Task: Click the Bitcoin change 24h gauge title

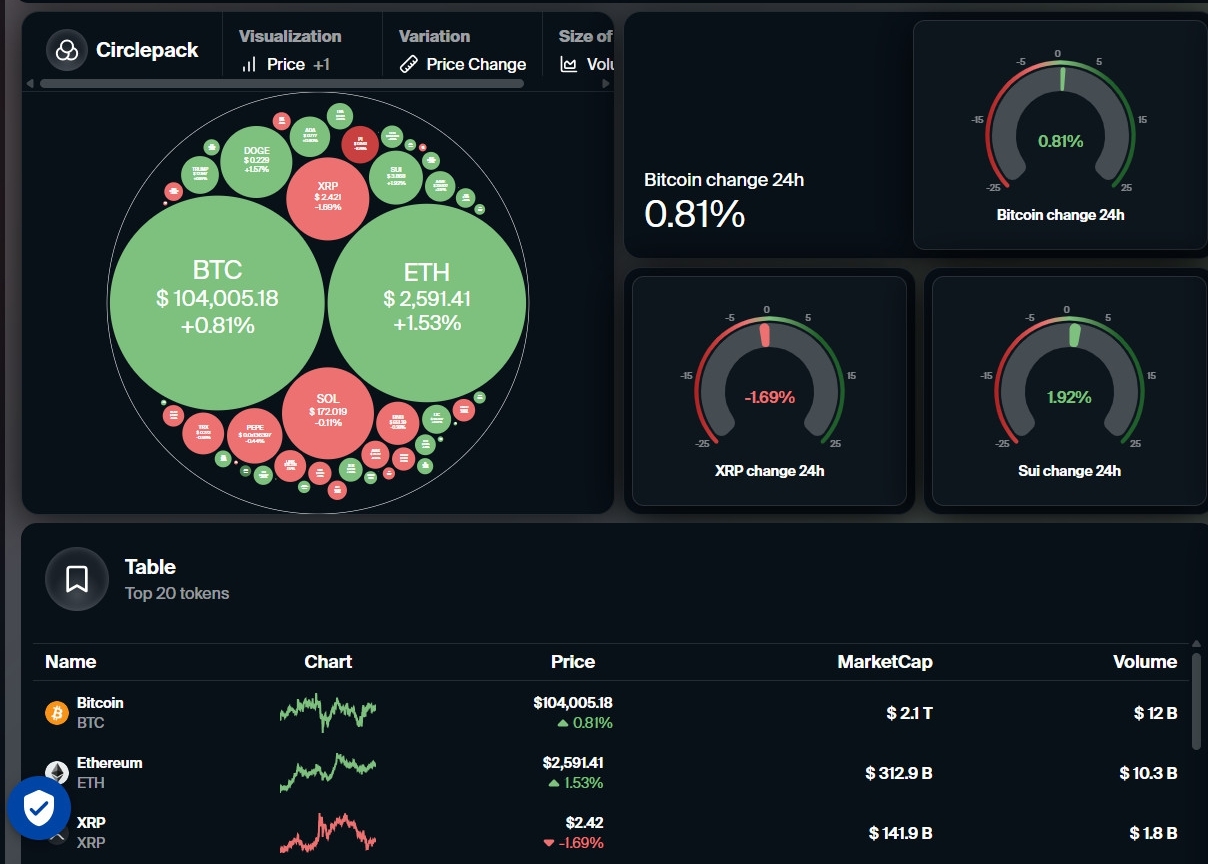Action: pos(1060,215)
